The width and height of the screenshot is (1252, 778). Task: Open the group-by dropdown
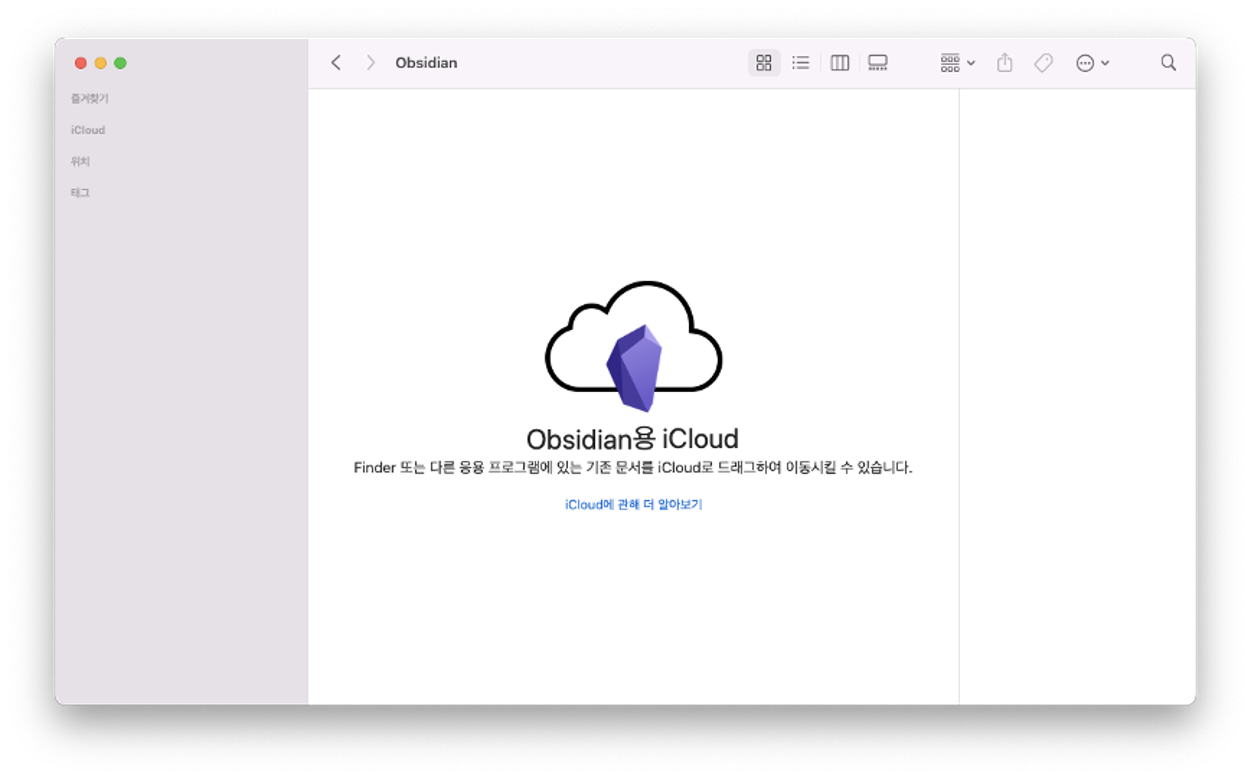(x=957, y=63)
